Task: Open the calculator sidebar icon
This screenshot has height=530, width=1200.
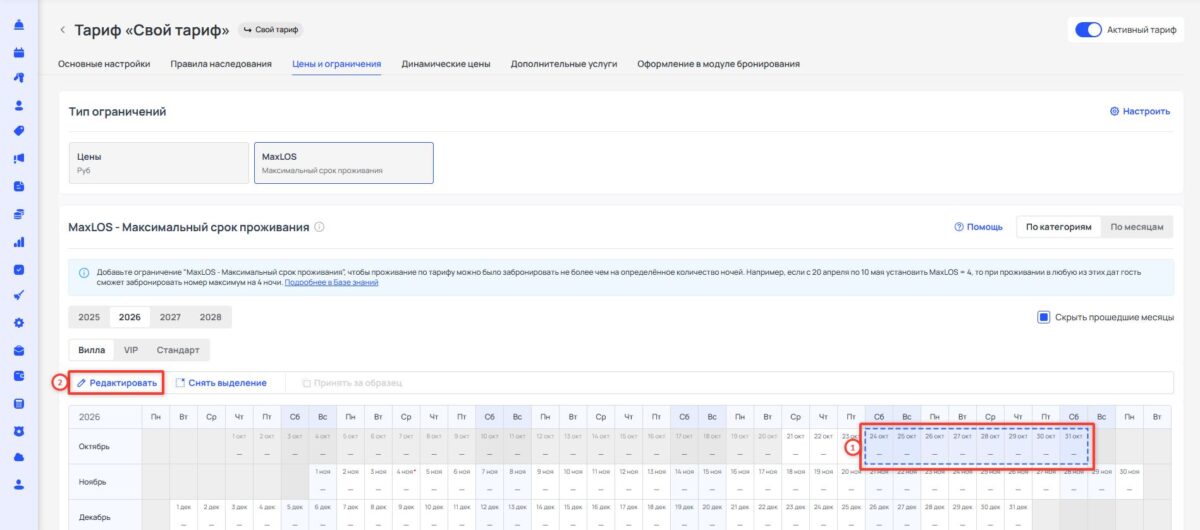Action: click(x=19, y=404)
